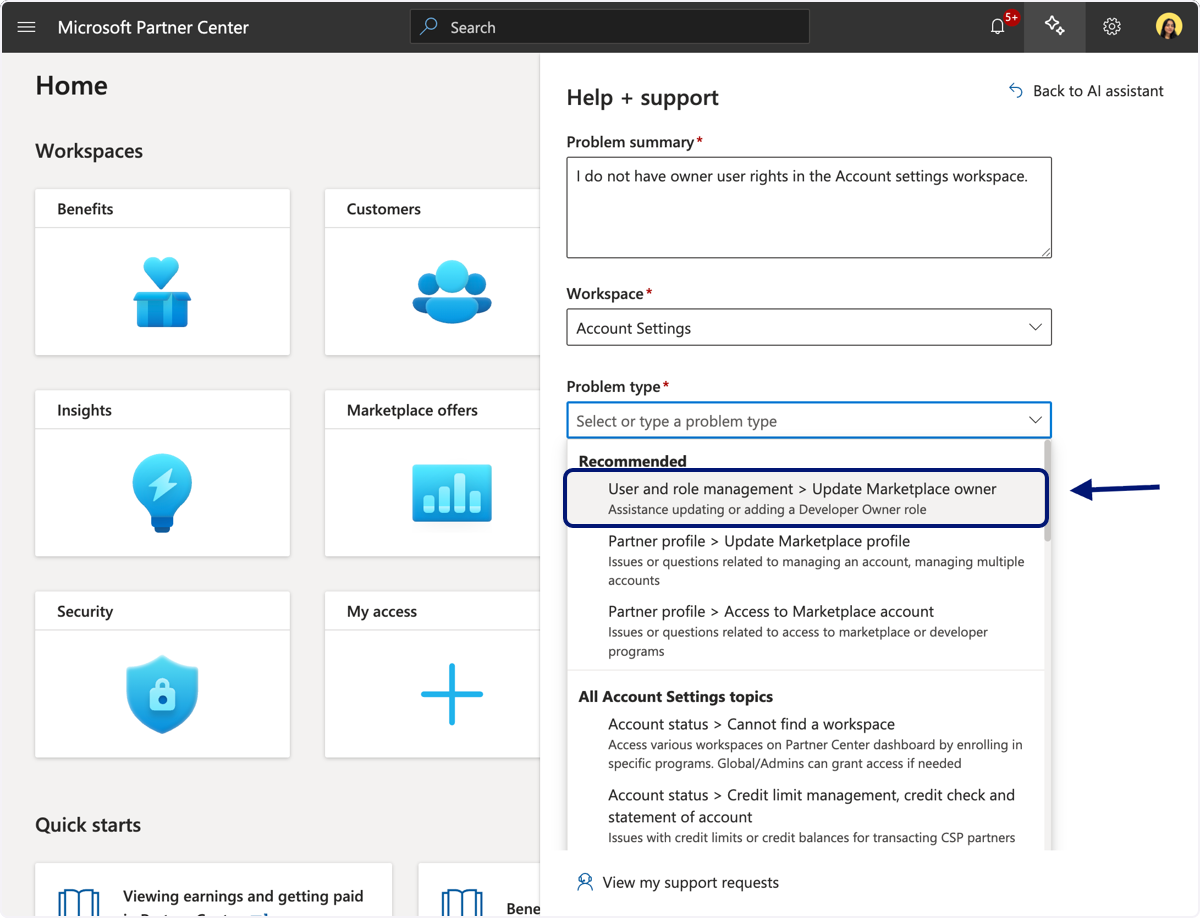
Task: Click the Benefits gift box icon
Action: (162, 292)
